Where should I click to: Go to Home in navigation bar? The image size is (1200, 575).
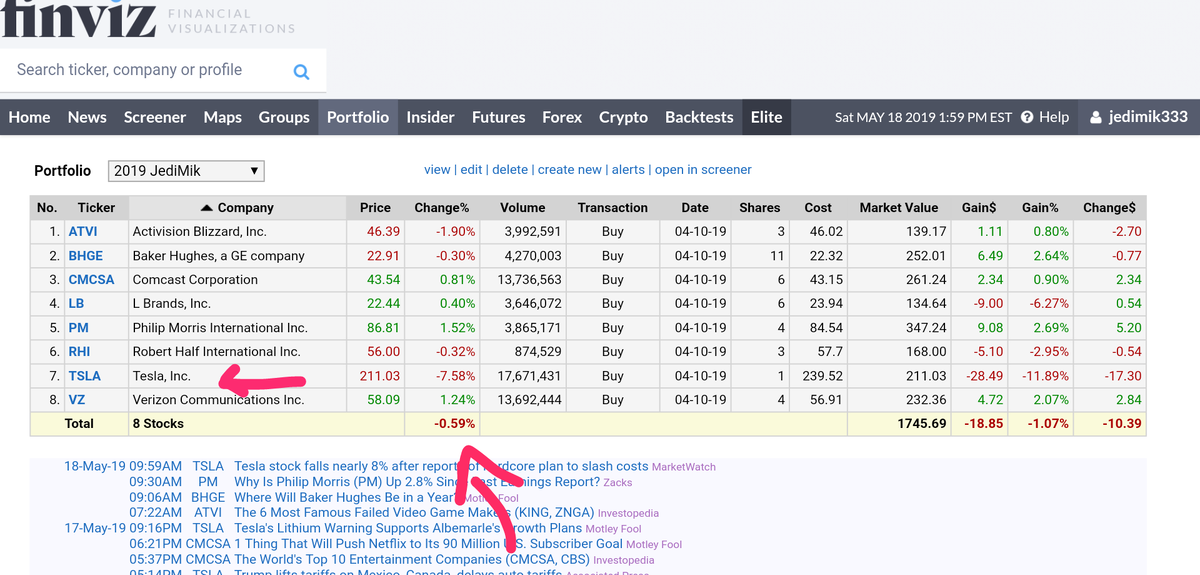(29, 117)
